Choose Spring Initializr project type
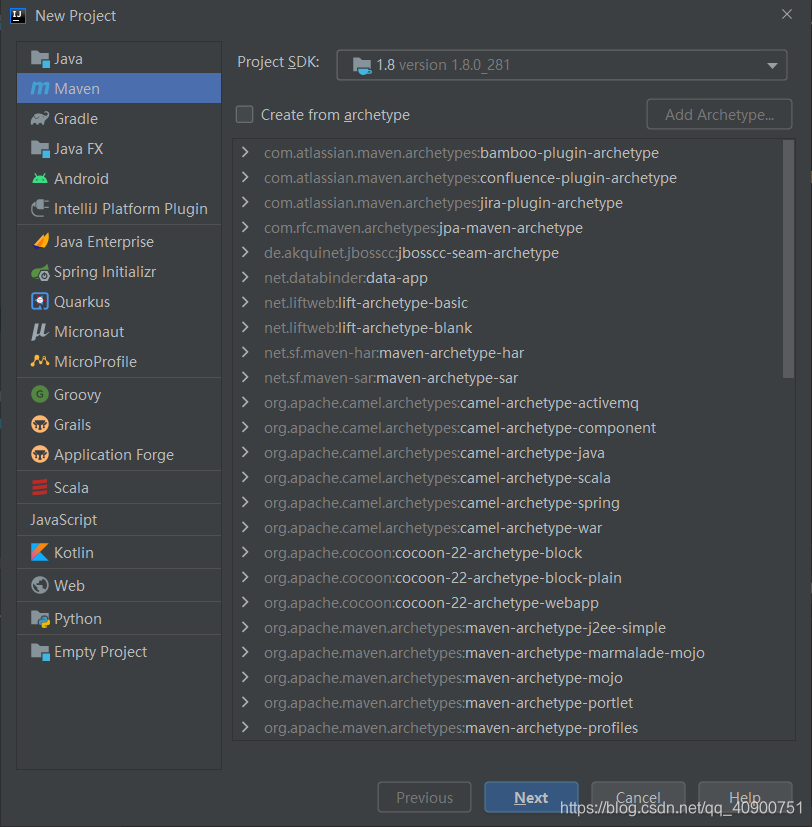The height and width of the screenshot is (827, 812). click(119, 272)
